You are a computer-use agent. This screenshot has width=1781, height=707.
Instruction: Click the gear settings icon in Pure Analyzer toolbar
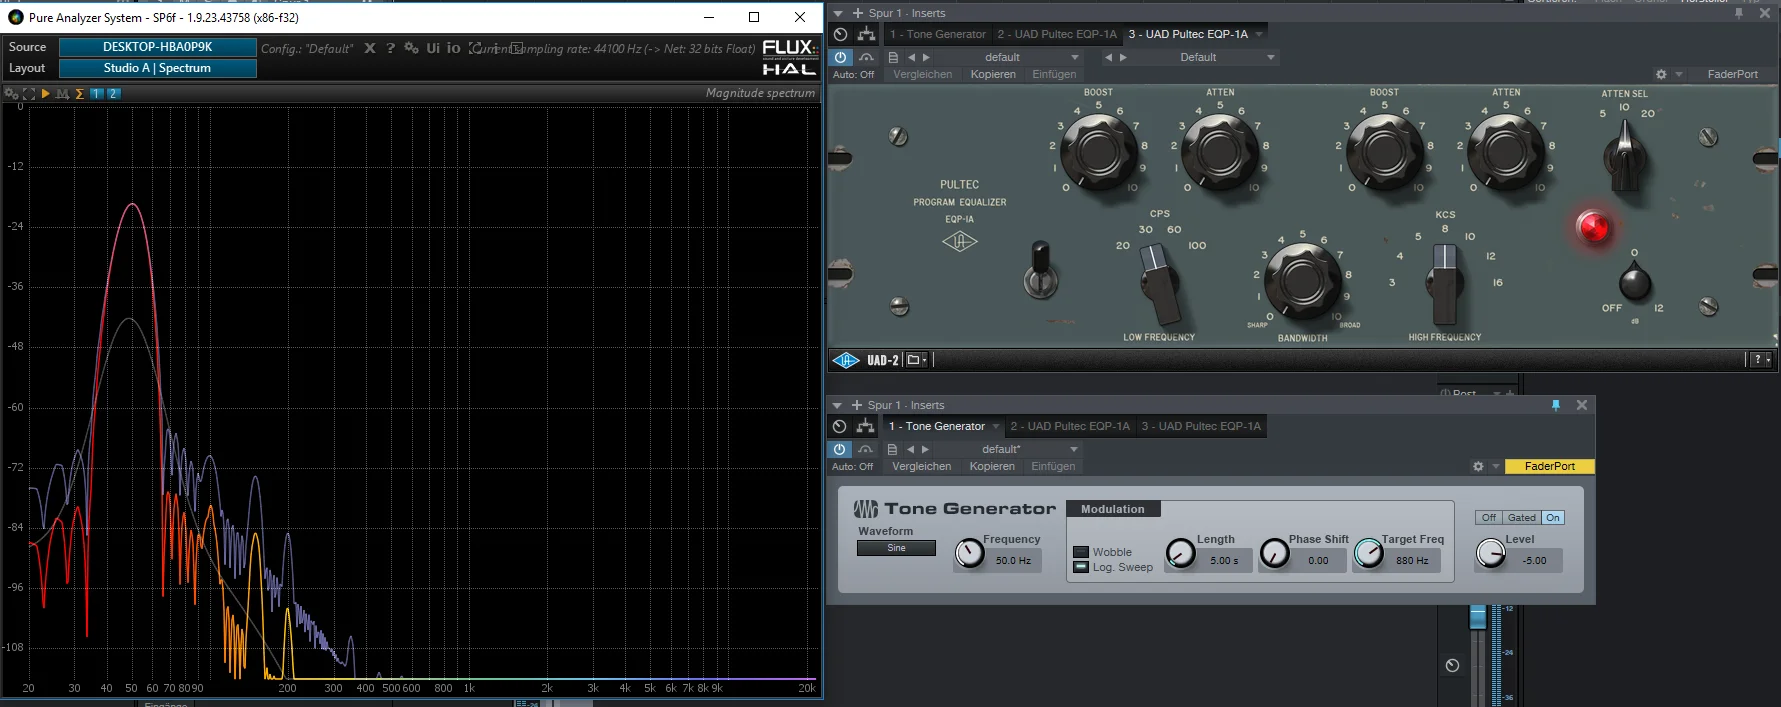(11, 93)
